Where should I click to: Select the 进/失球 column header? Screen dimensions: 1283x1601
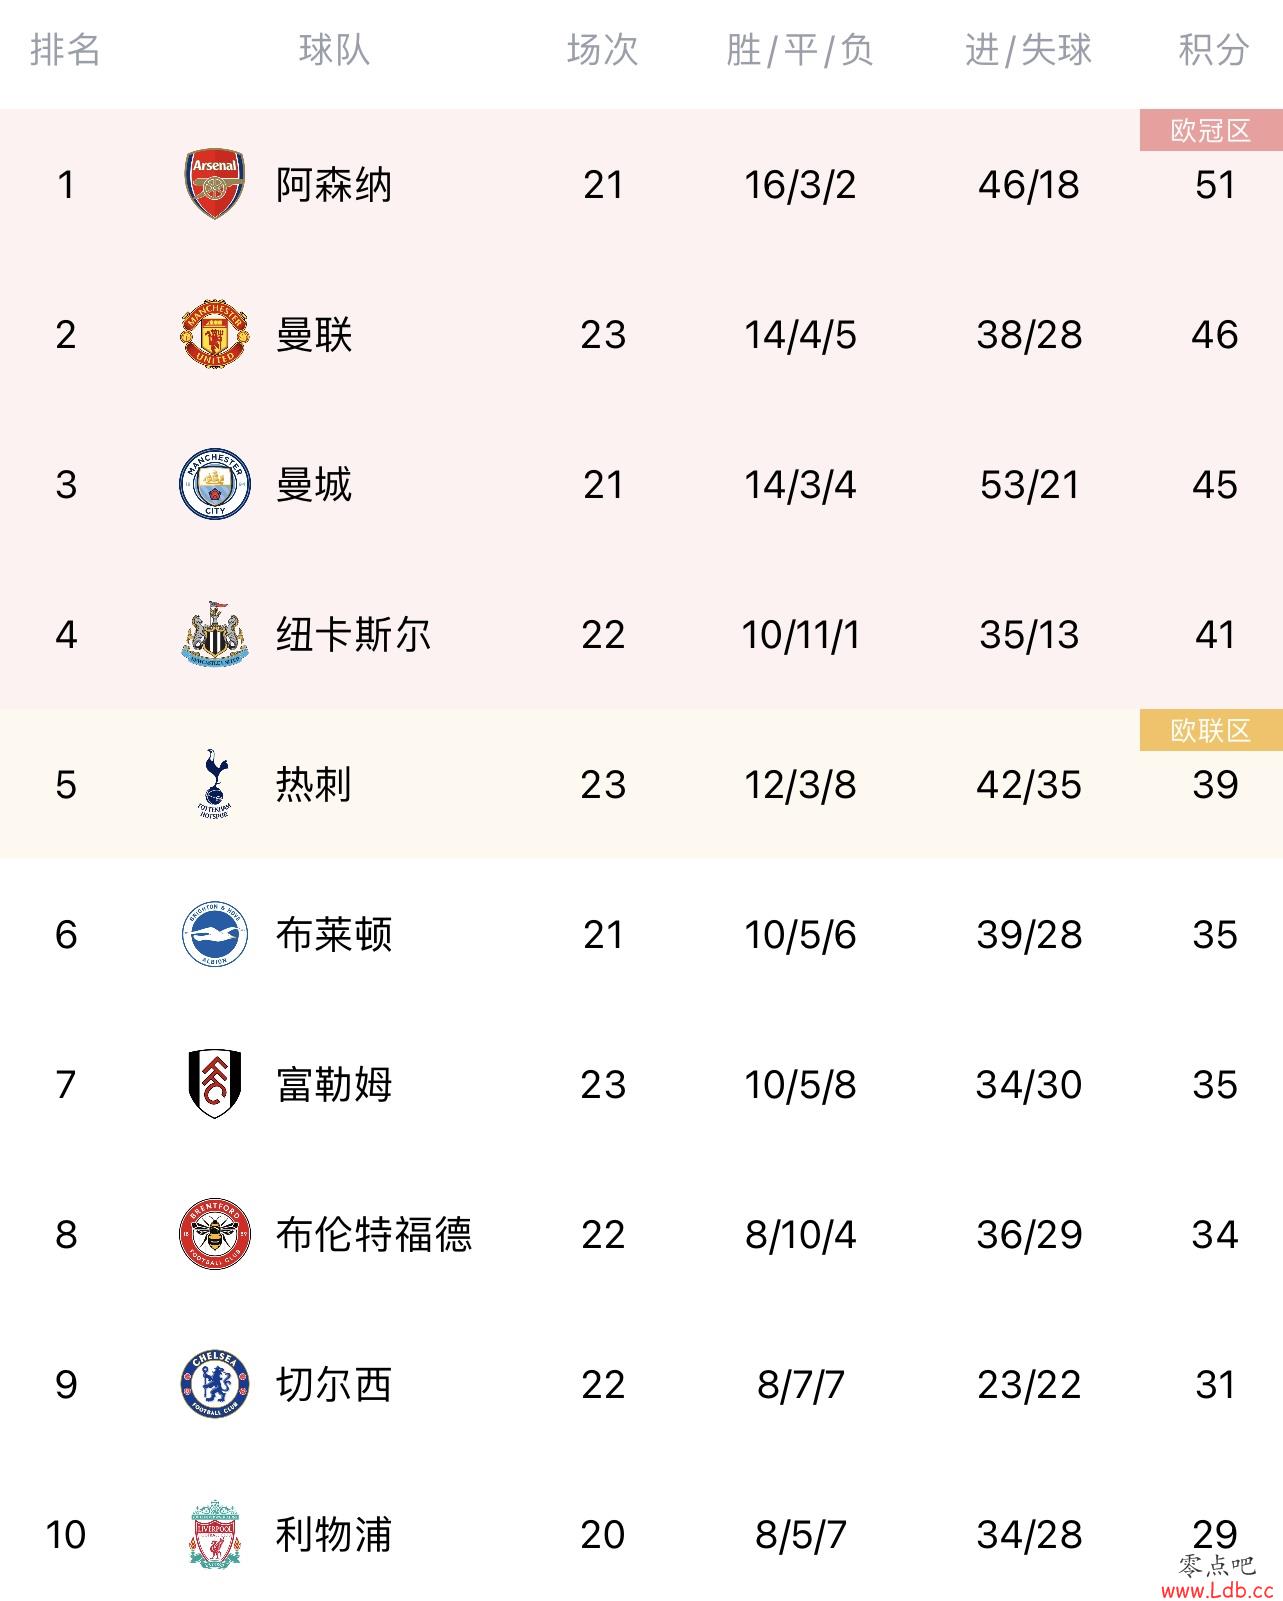(x=1028, y=49)
